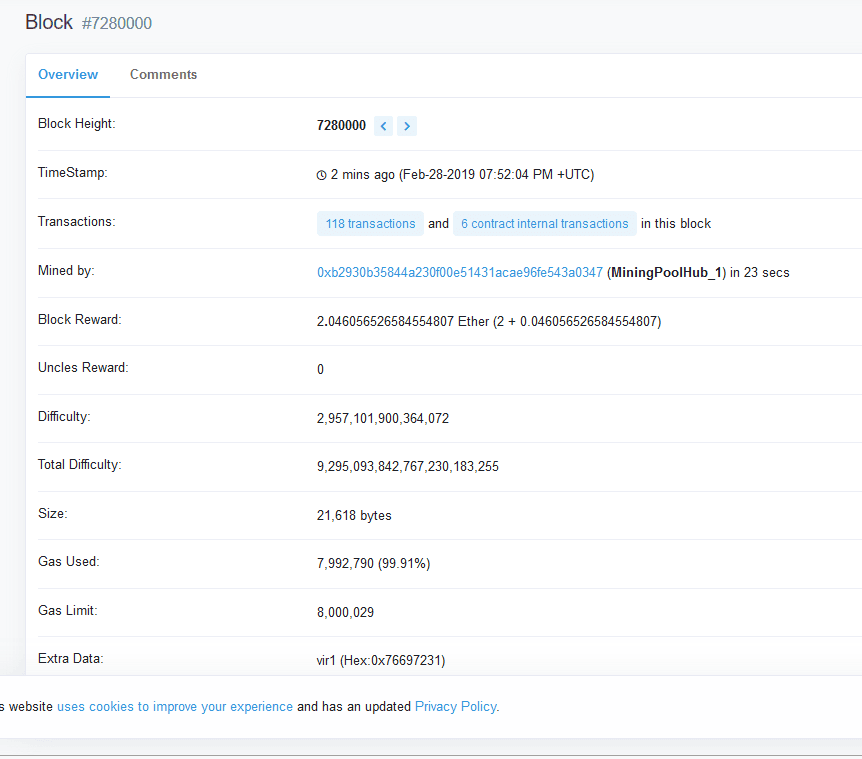The width and height of the screenshot is (862, 759).
Task: Open the 6 contract internal transactions link
Action: [x=544, y=224]
